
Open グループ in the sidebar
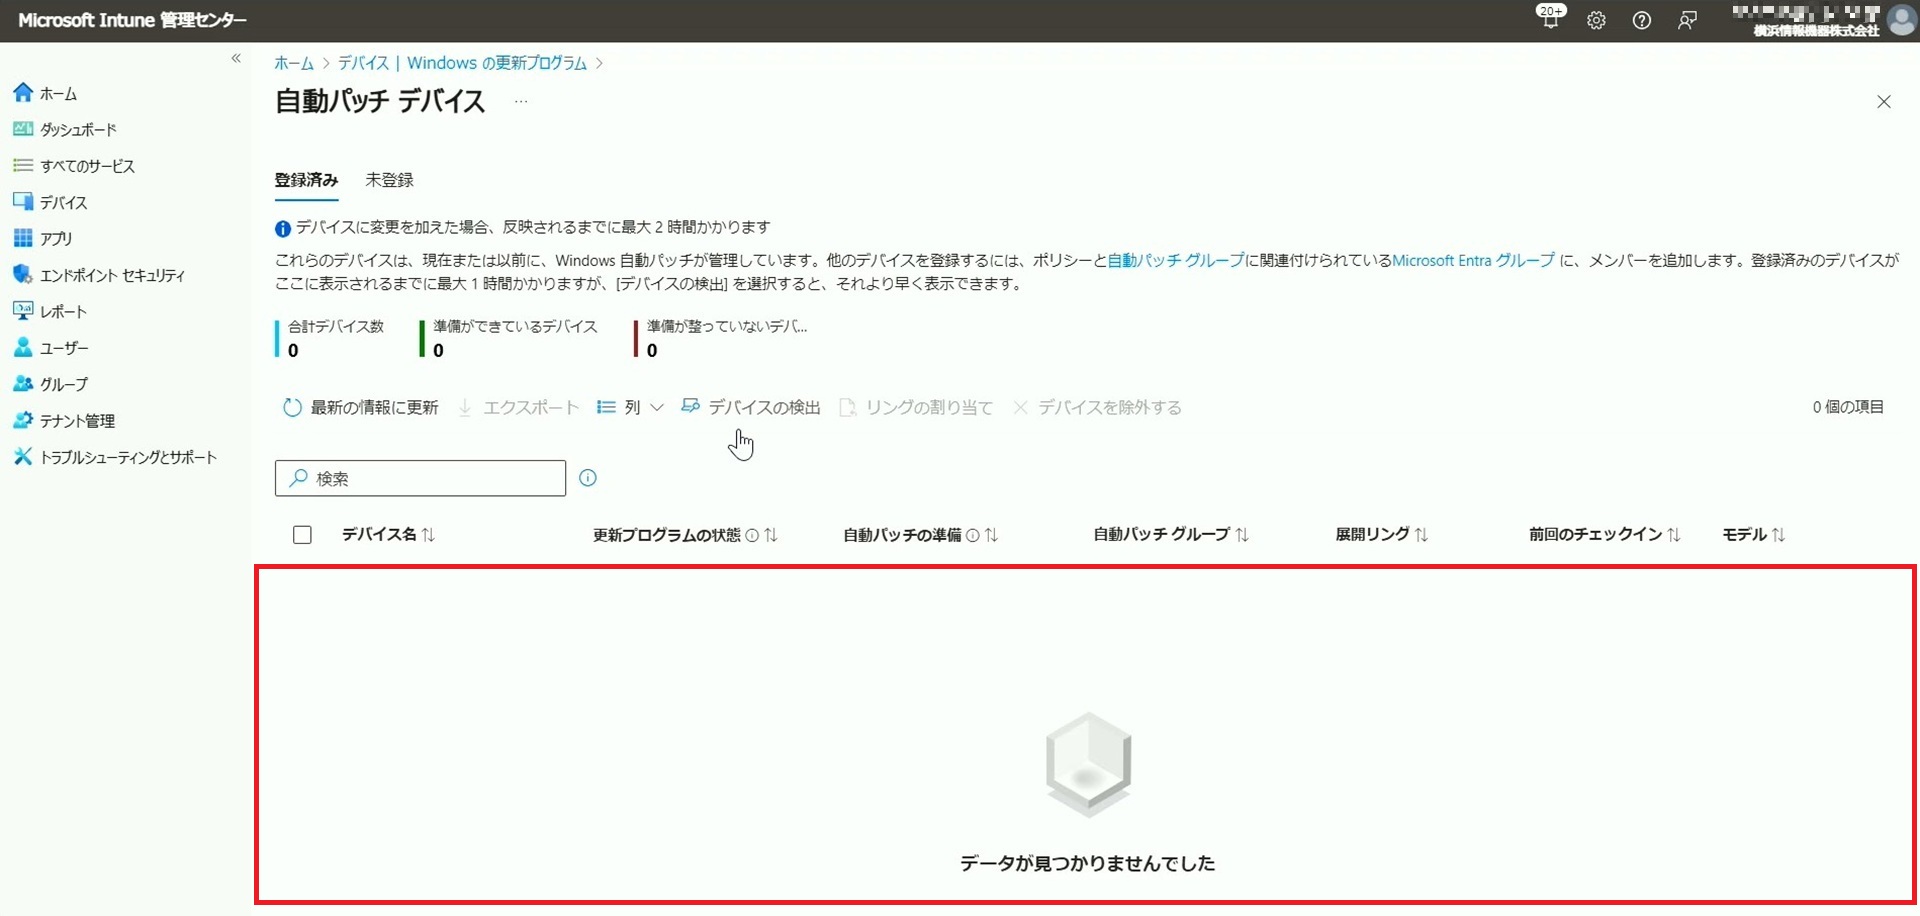coord(51,384)
